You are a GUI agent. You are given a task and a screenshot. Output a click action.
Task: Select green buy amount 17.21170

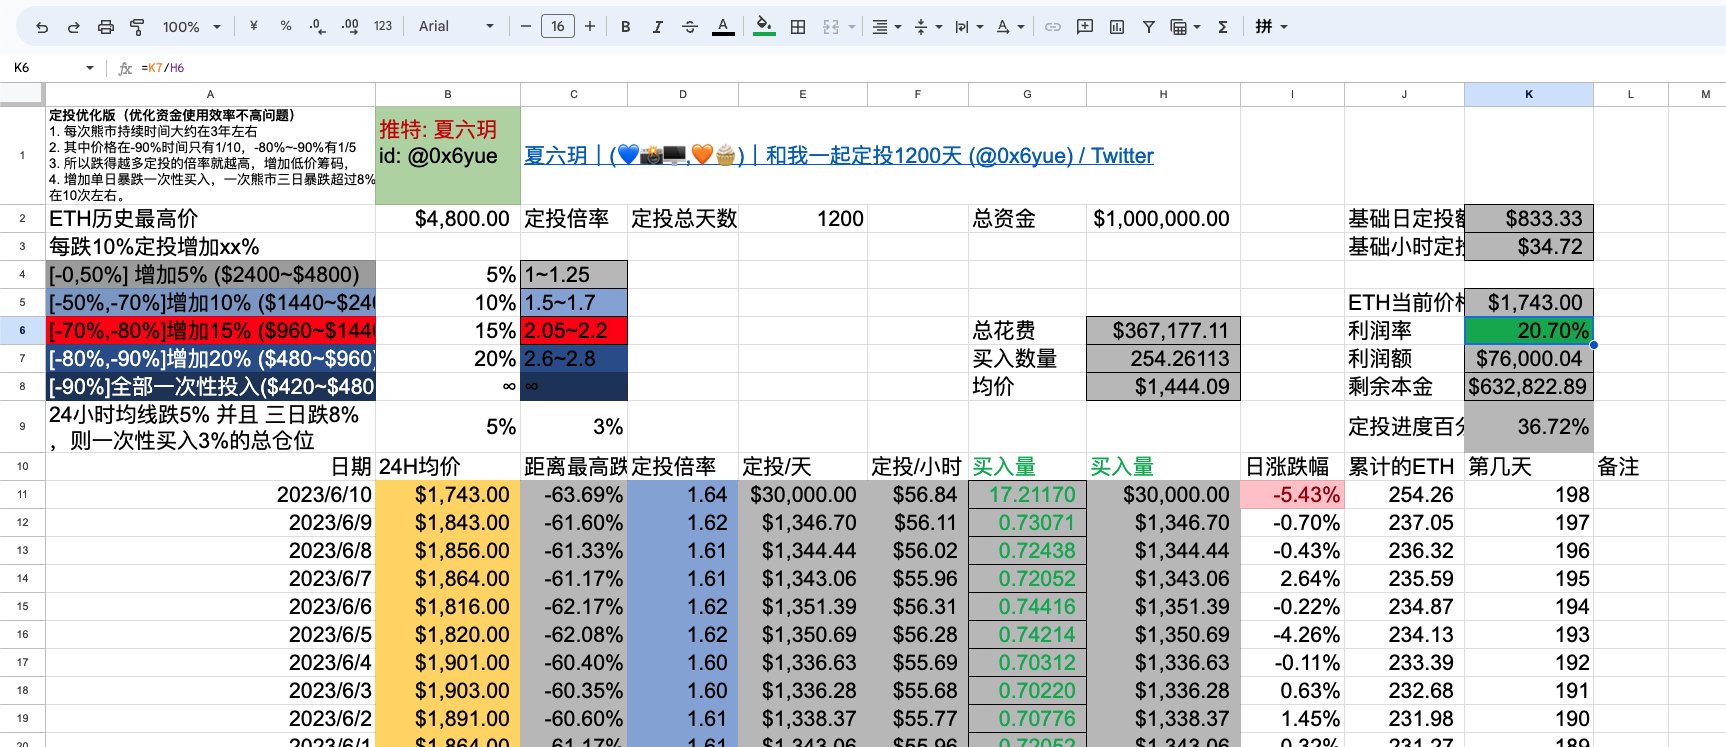click(x=1027, y=494)
